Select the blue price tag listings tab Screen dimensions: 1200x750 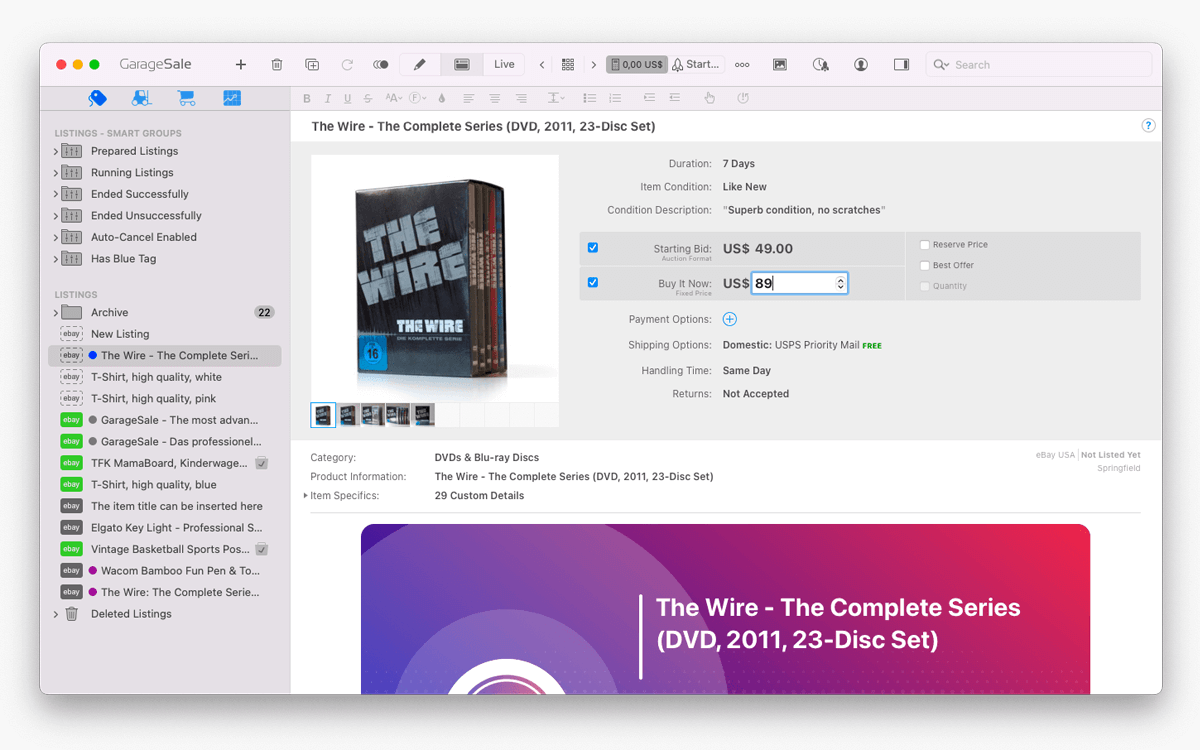(x=97, y=98)
